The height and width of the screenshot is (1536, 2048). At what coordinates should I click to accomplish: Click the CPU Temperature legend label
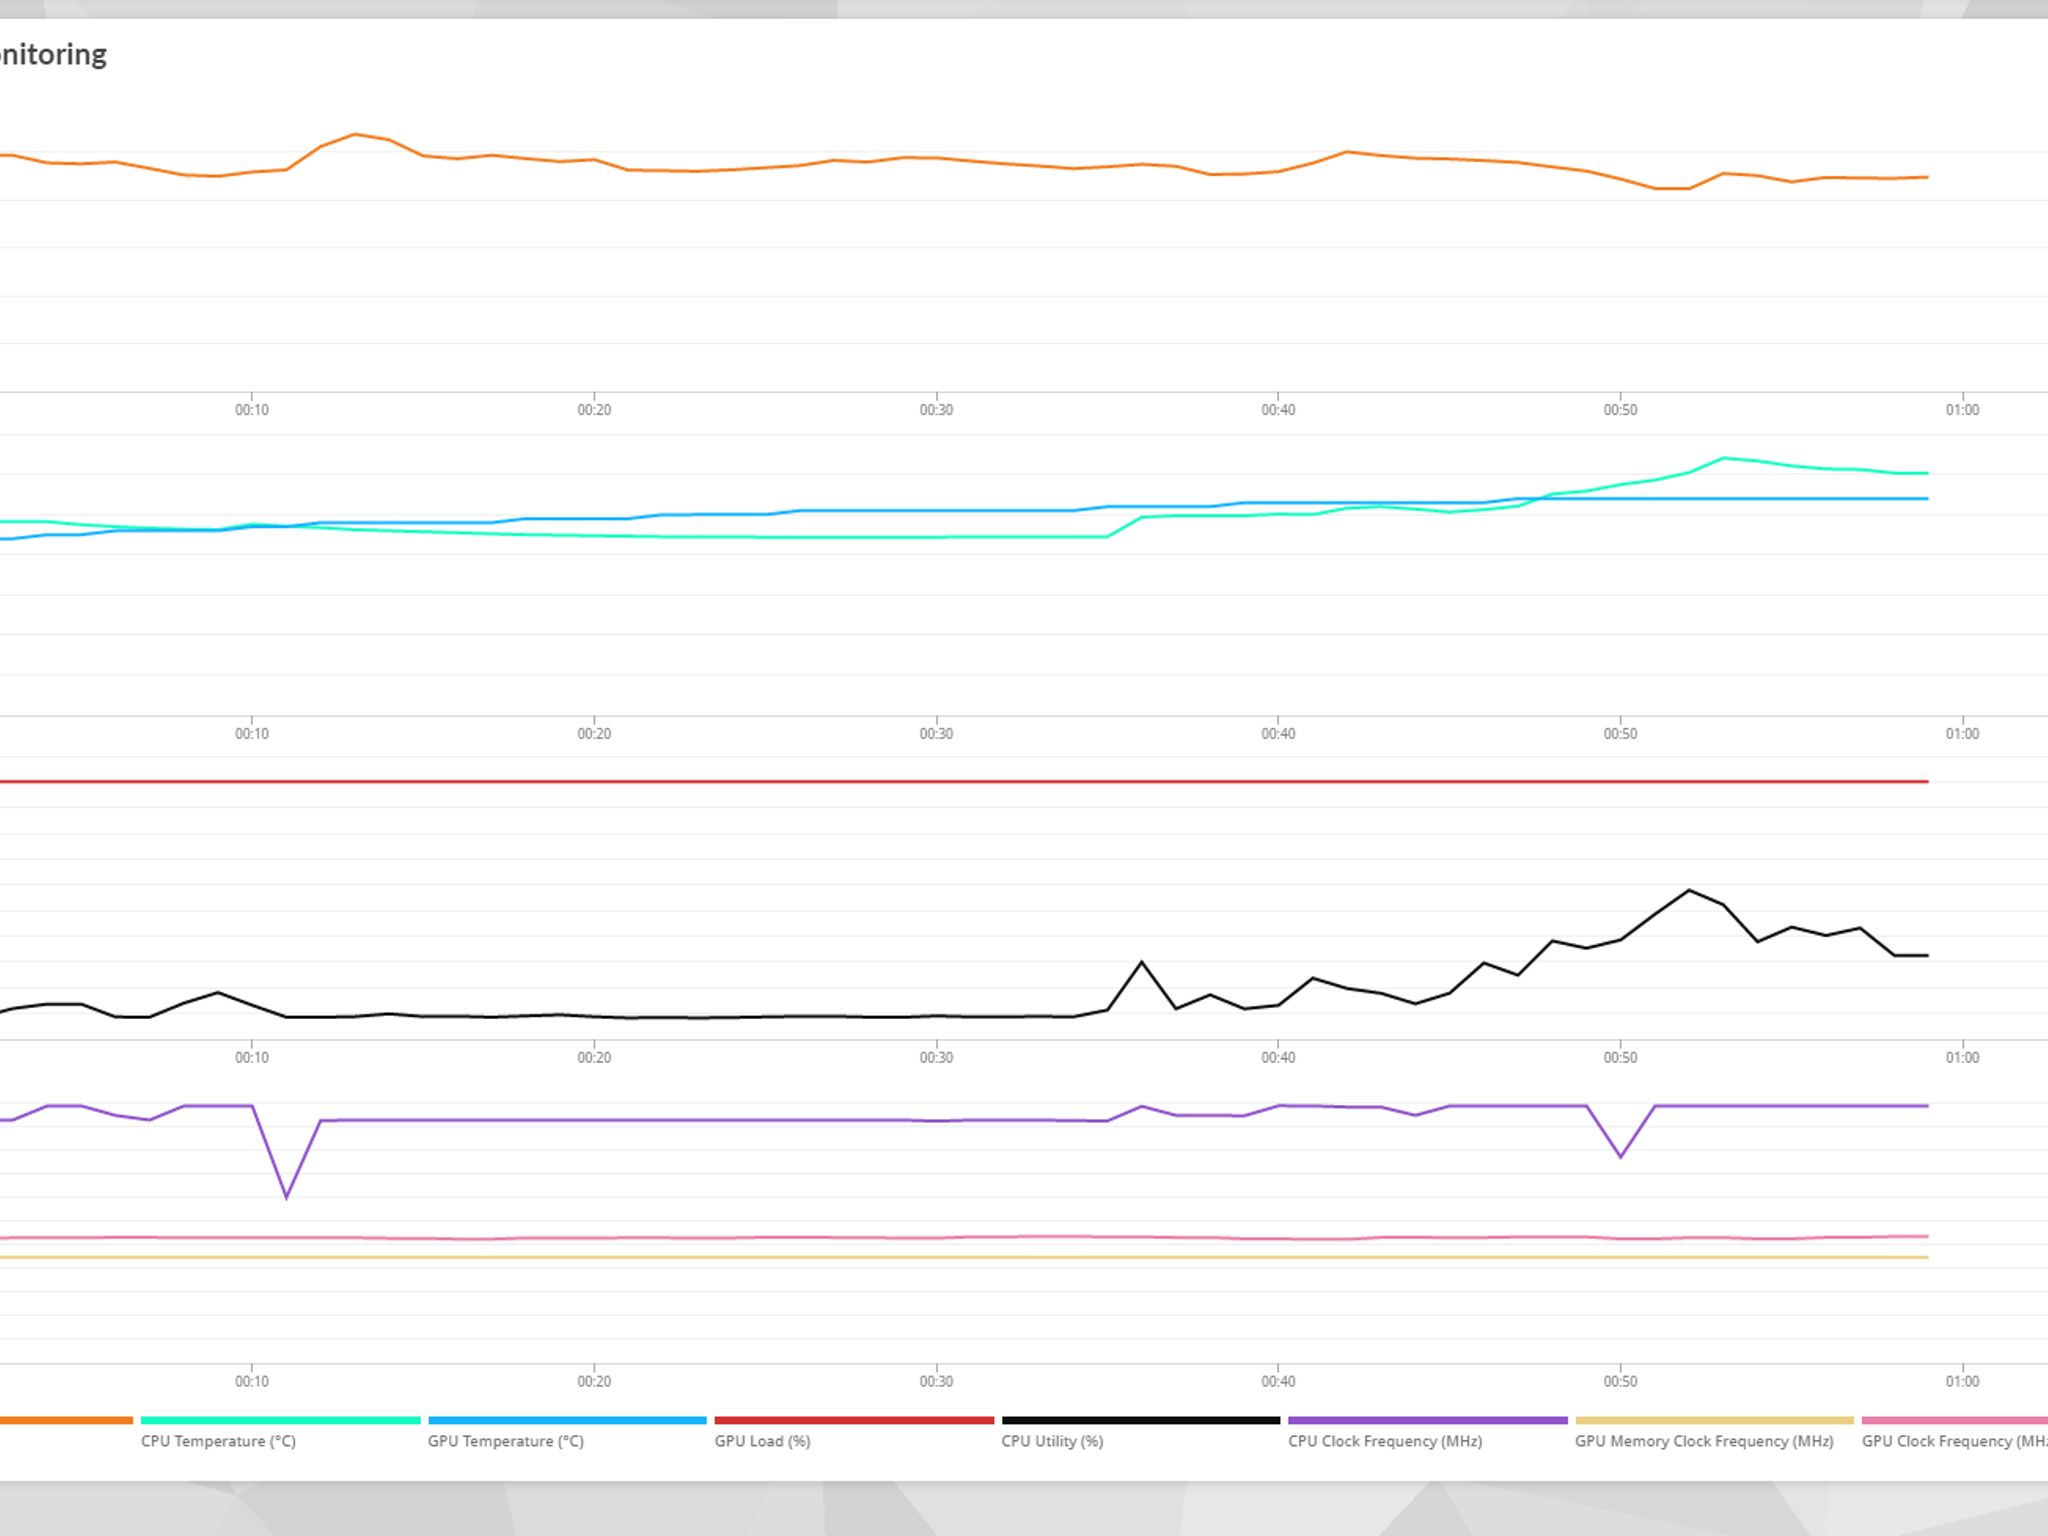[218, 1441]
